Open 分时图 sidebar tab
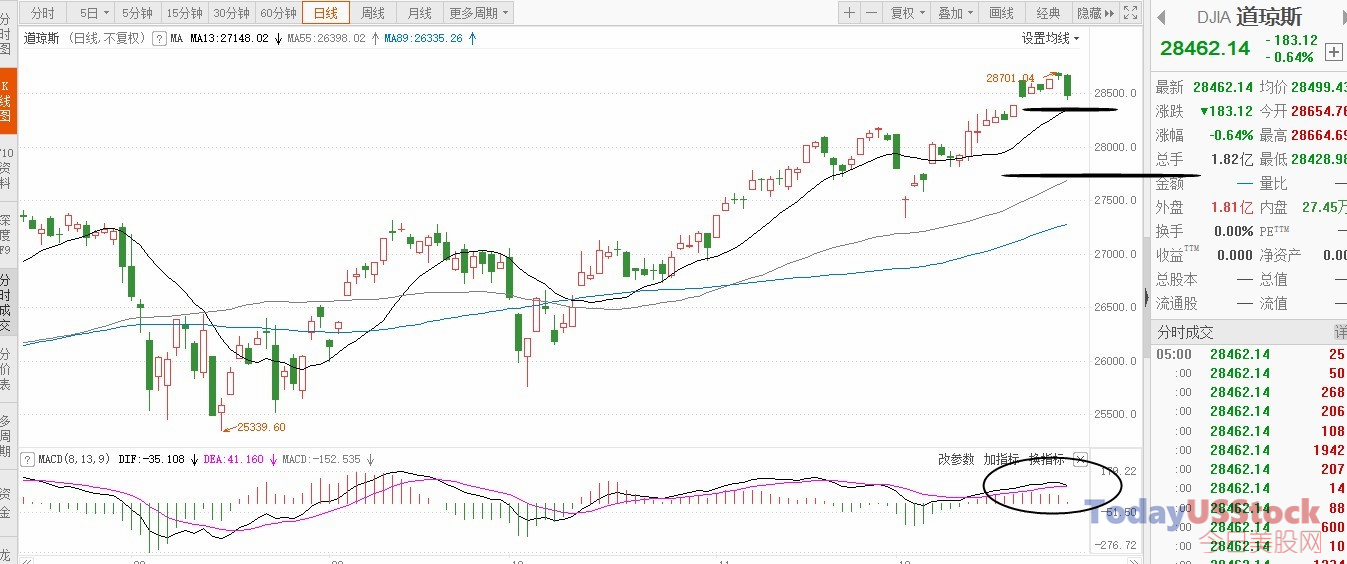Image resolution: width=1347 pixels, height=564 pixels. pyautogui.click(x=6, y=33)
